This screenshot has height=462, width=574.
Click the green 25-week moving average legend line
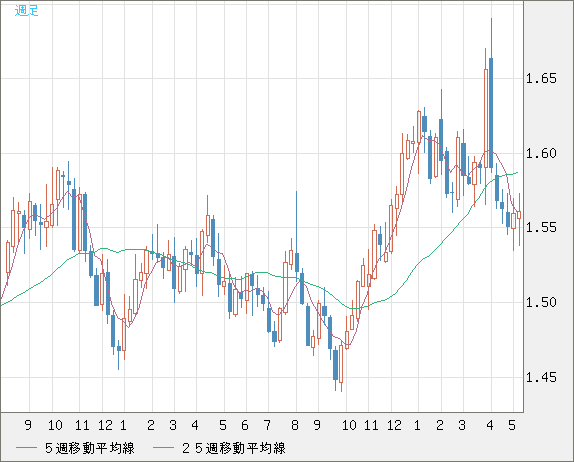click(163, 448)
